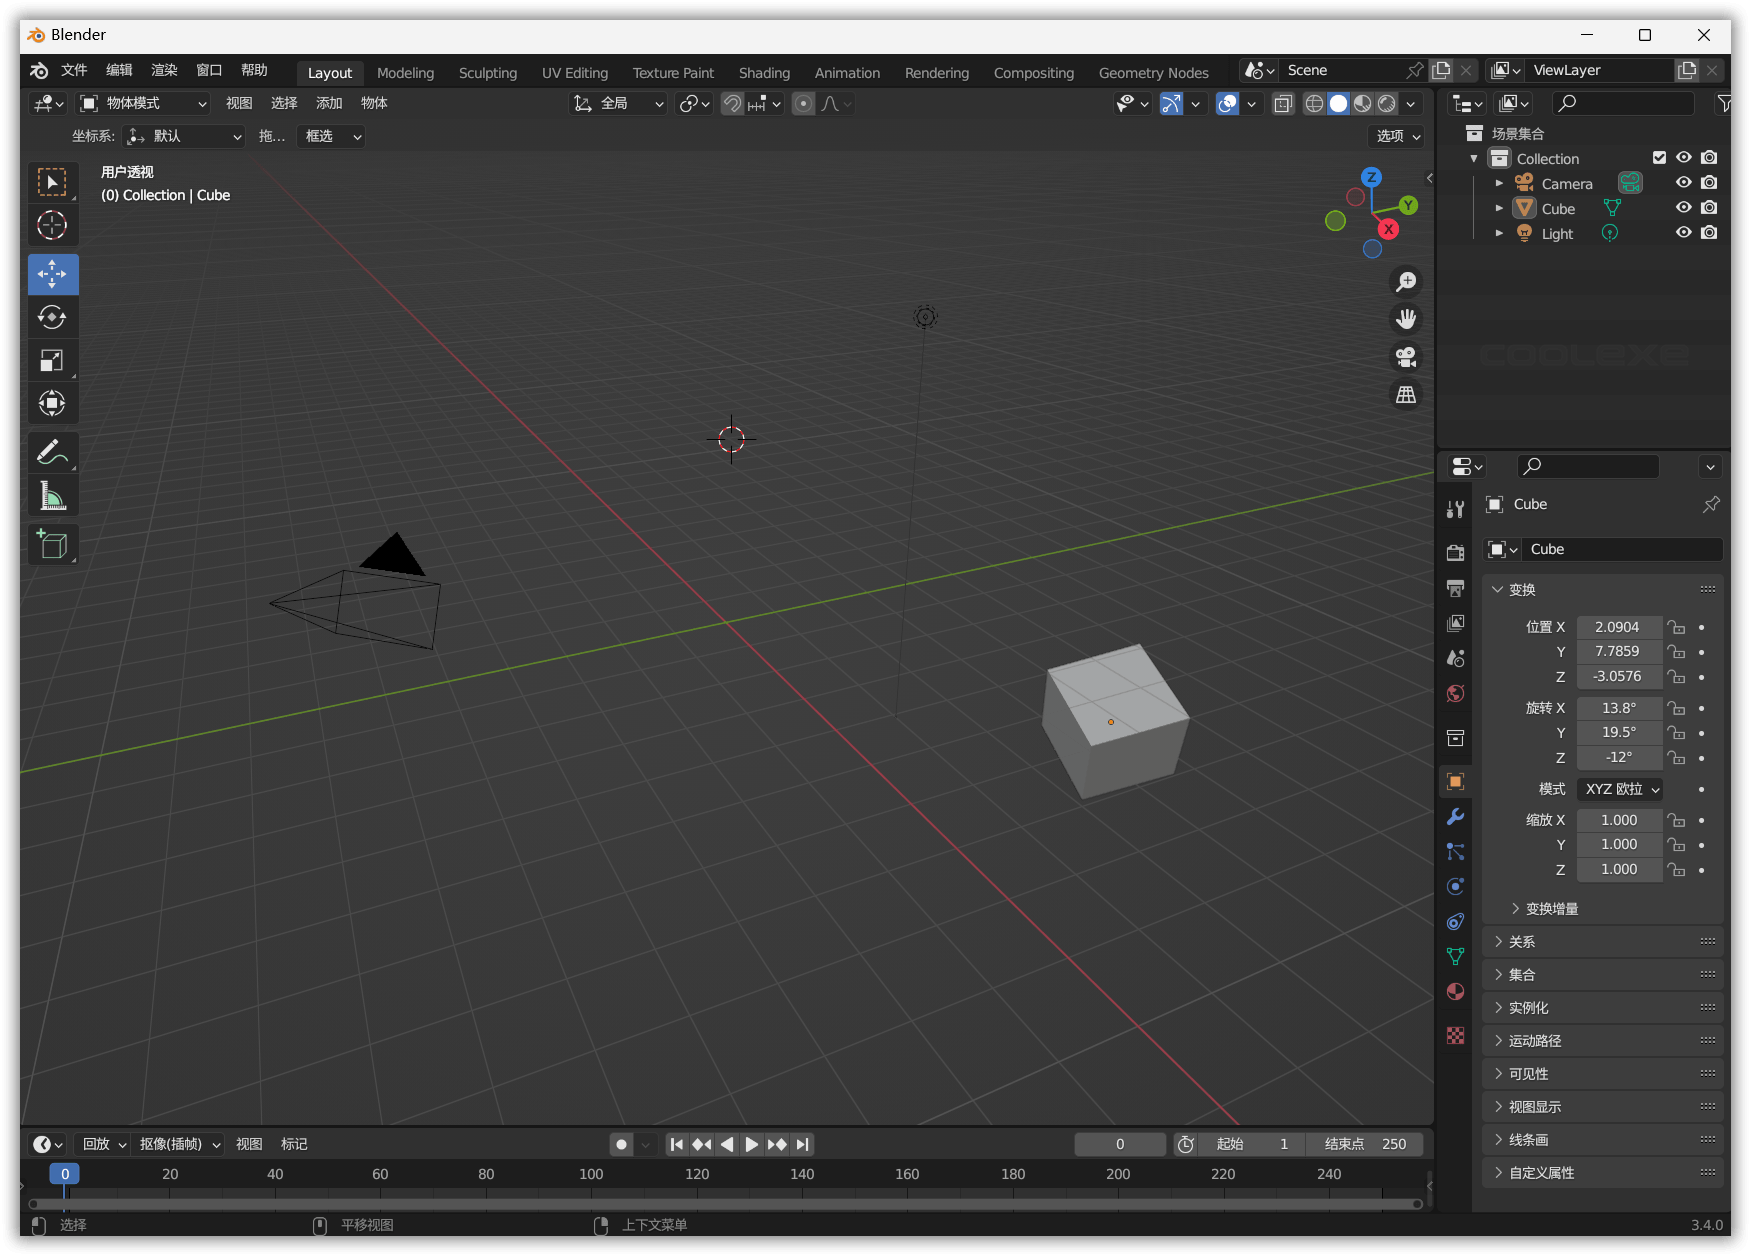The height and width of the screenshot is (1256, 1751).
Task: Click the zoom magnifier icon in the viewport
Action: [x=1405, y=281]
